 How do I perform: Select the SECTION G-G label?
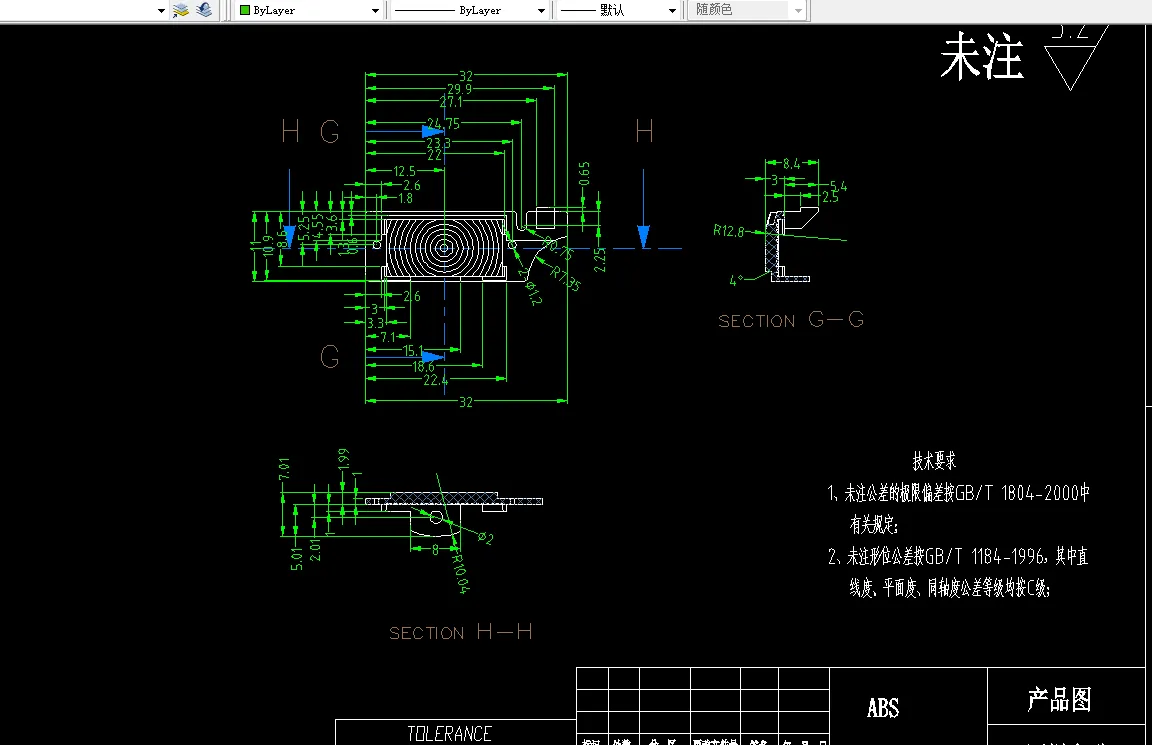(791, 320)
